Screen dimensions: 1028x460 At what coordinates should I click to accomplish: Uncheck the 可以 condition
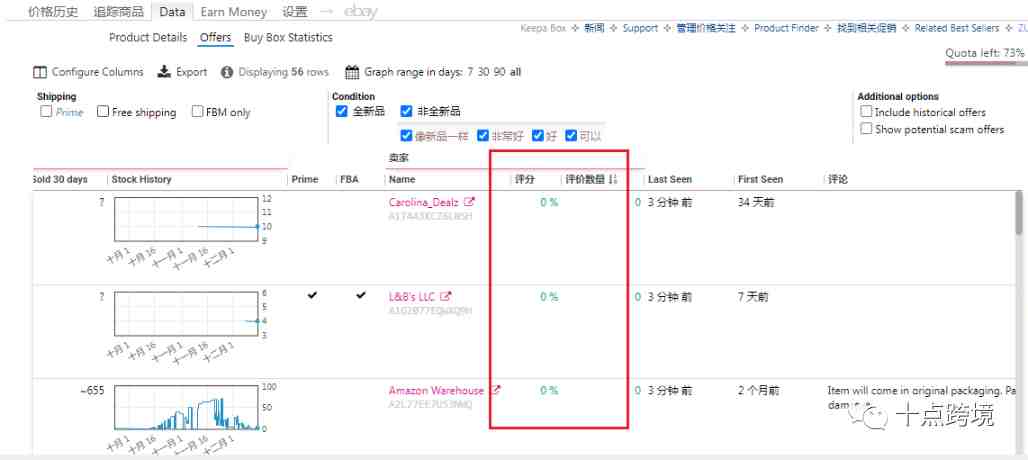571,136
